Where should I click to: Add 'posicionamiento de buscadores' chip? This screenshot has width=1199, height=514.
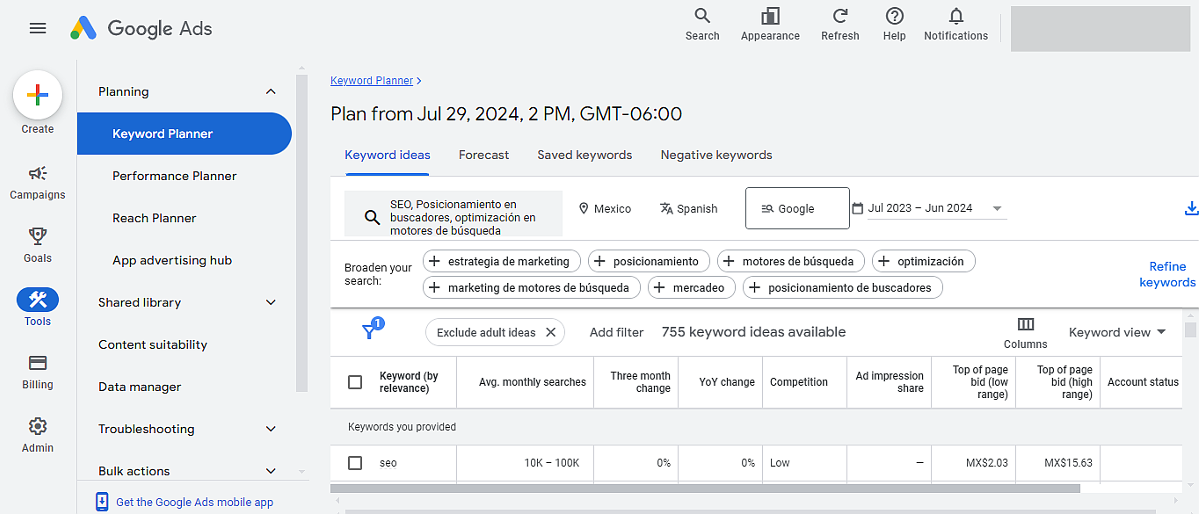843,288
